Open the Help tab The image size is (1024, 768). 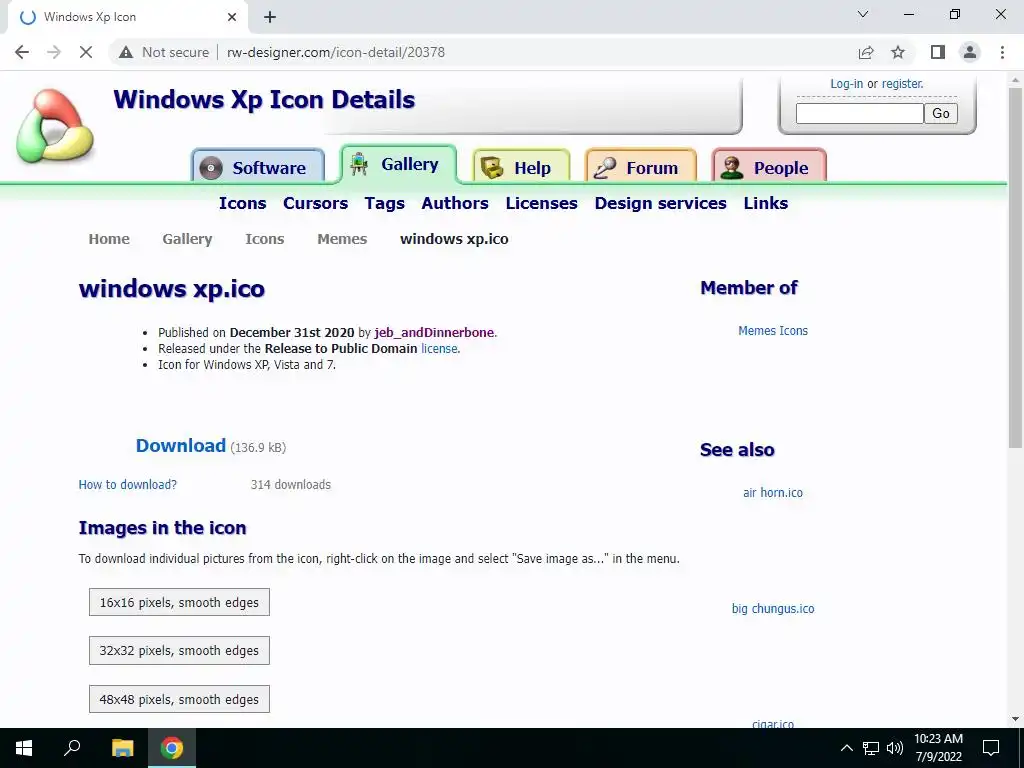coord(521,167)
